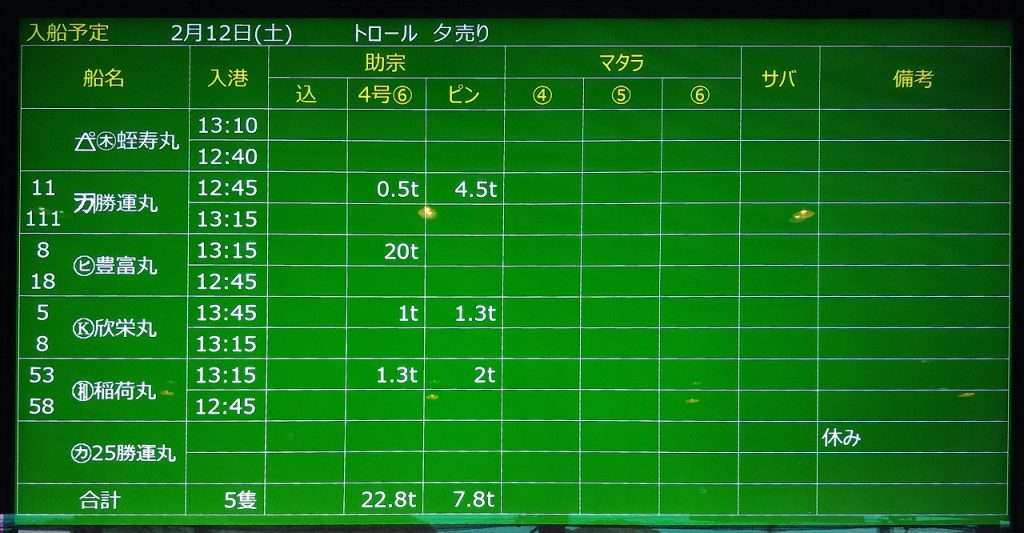Select the circled ⑤ column under マタラ
The height and width of the screenshot is (533, 1024).
point(621,95)
